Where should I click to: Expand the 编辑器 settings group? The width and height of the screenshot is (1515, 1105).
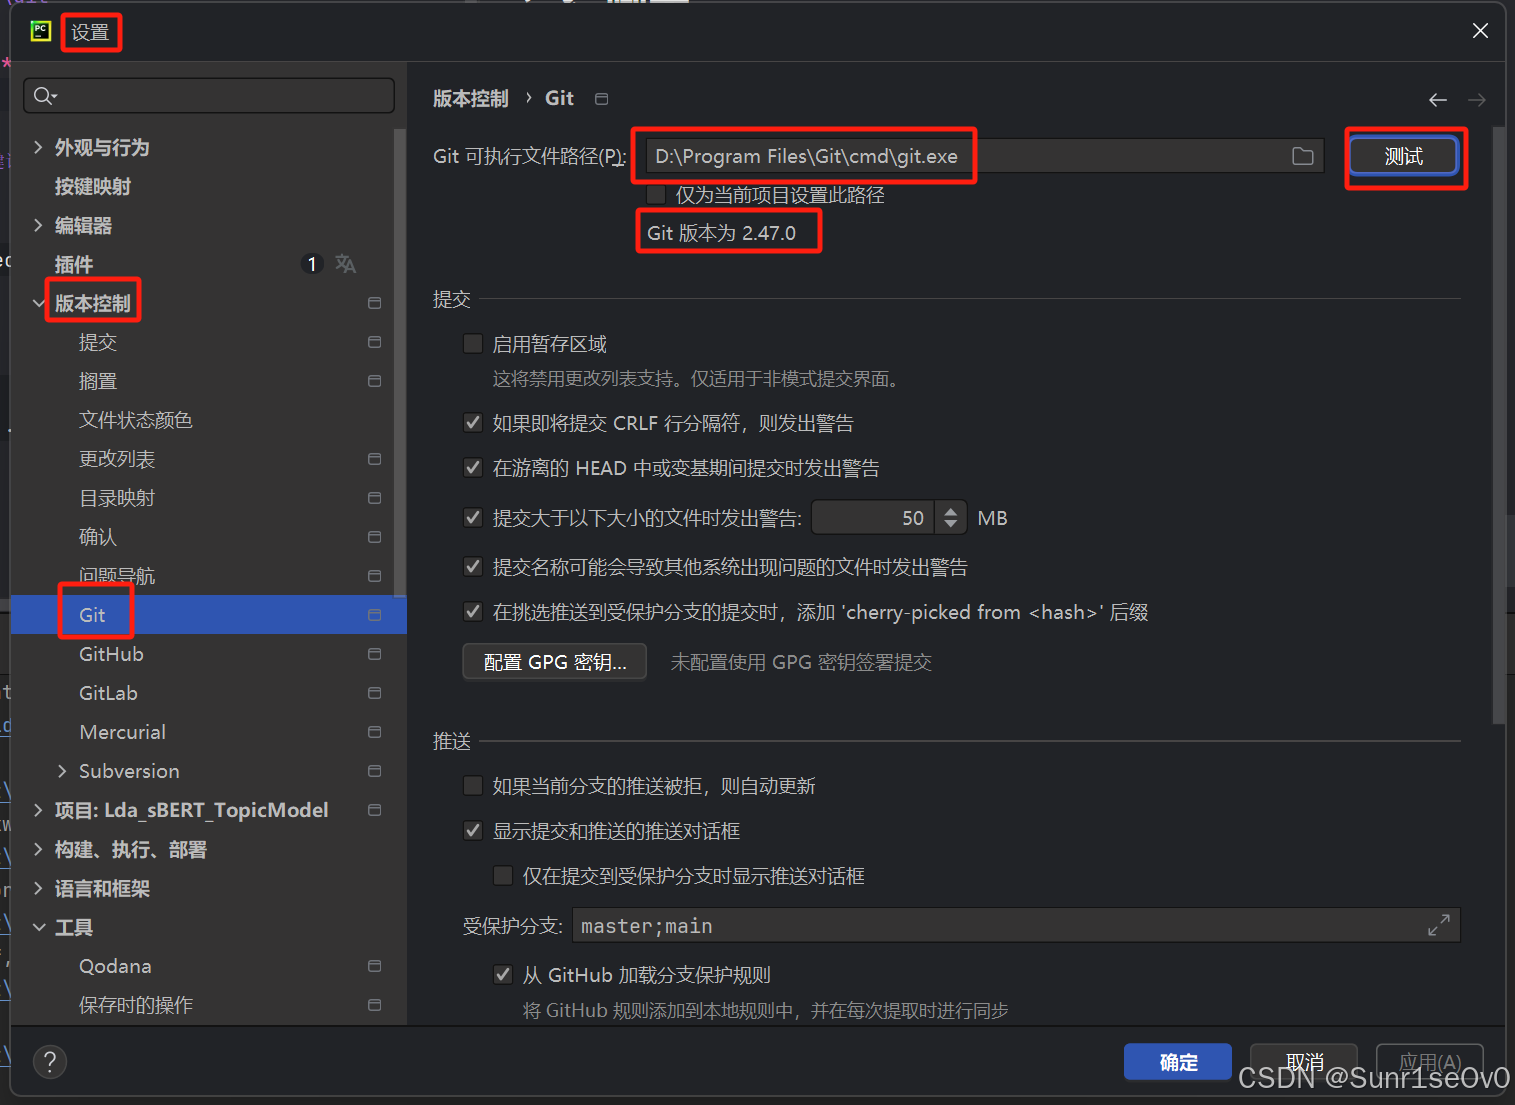(x=38, y=225)
